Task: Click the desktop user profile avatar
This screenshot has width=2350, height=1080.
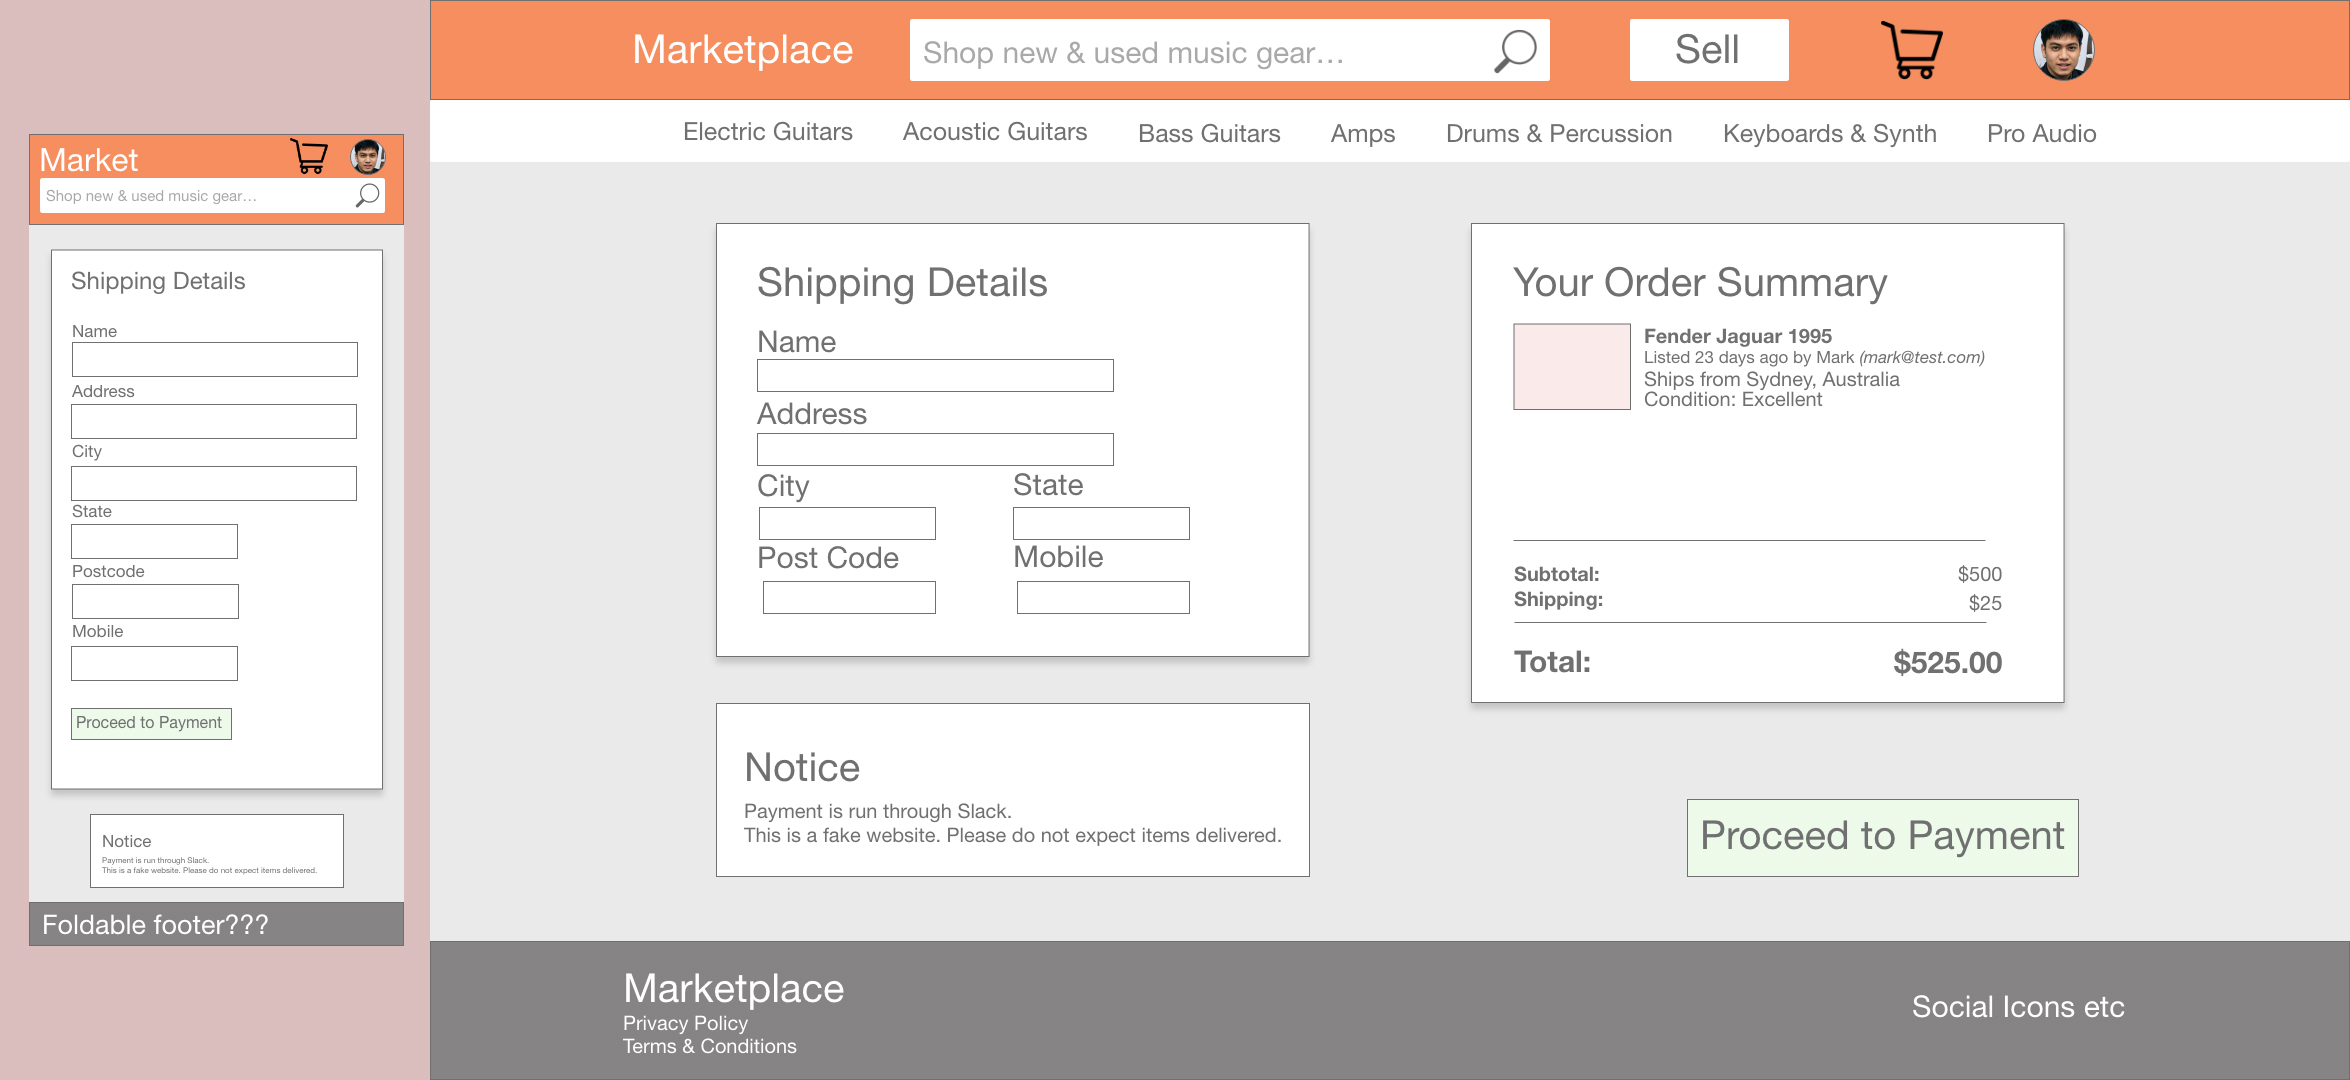Action: point(2063,50)
